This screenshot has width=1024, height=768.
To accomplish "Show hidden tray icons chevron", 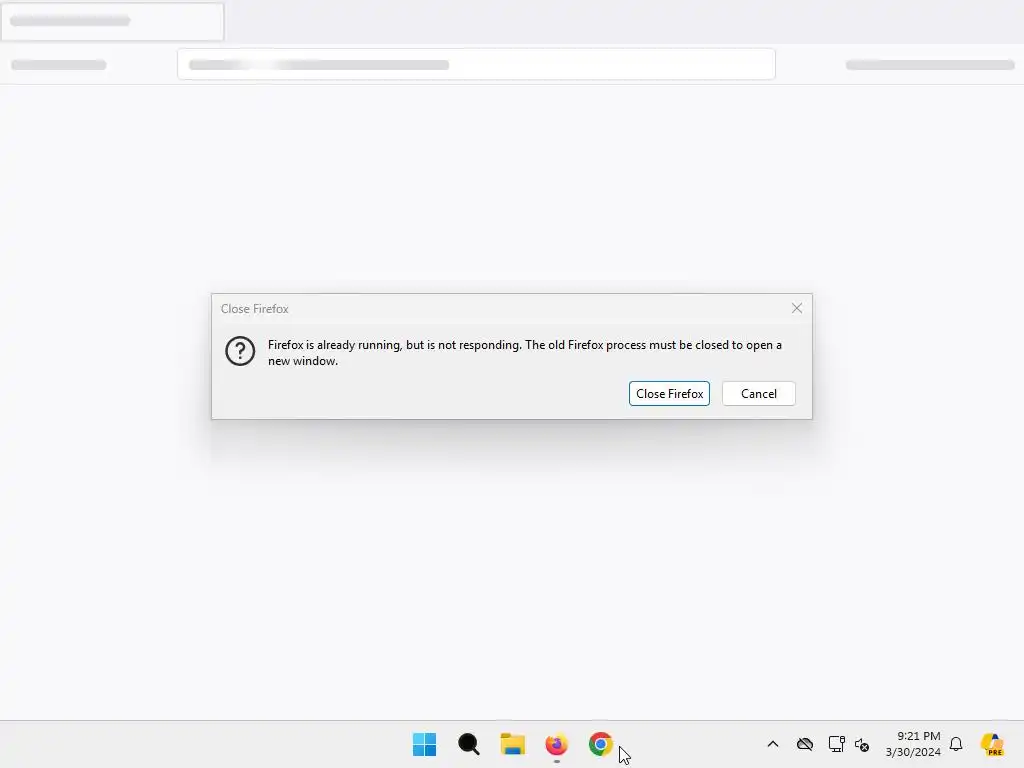I will 773,744.
